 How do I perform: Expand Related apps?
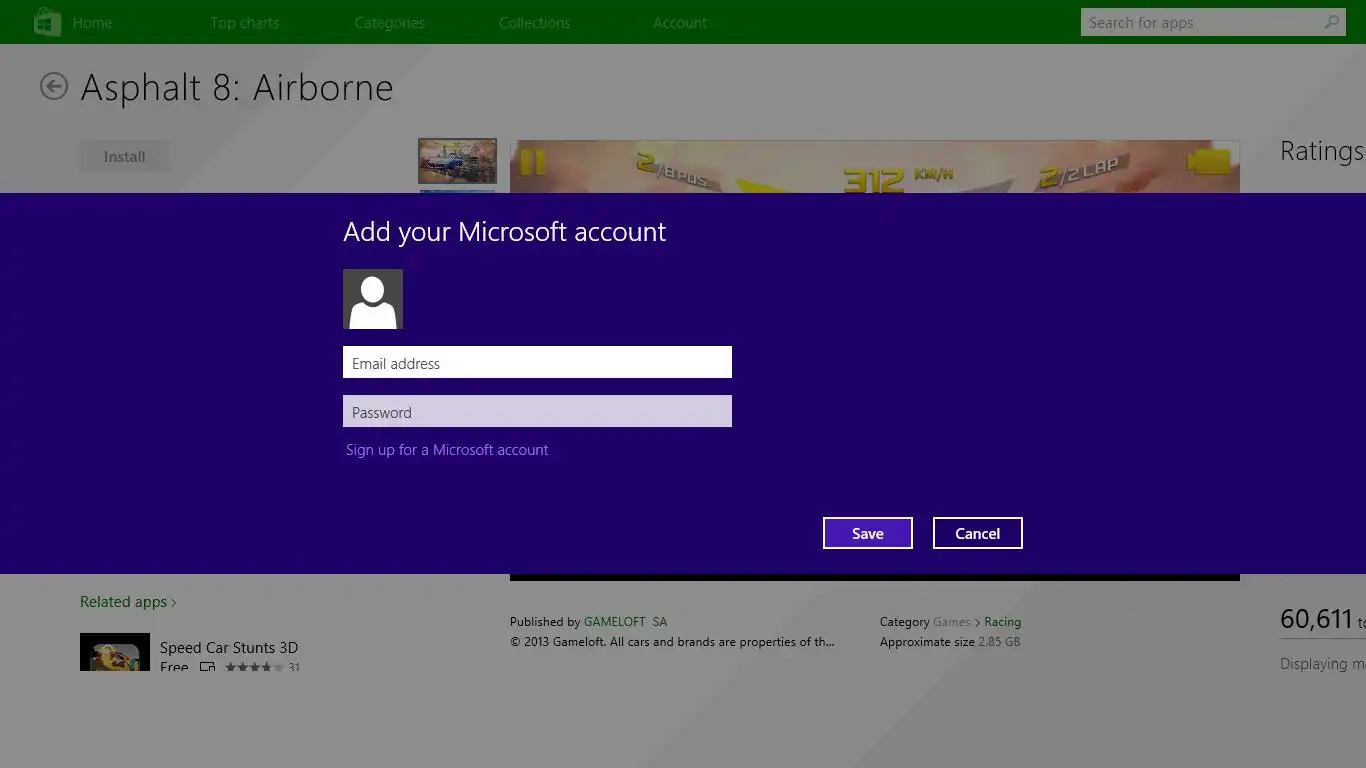[x=128, y=602]
